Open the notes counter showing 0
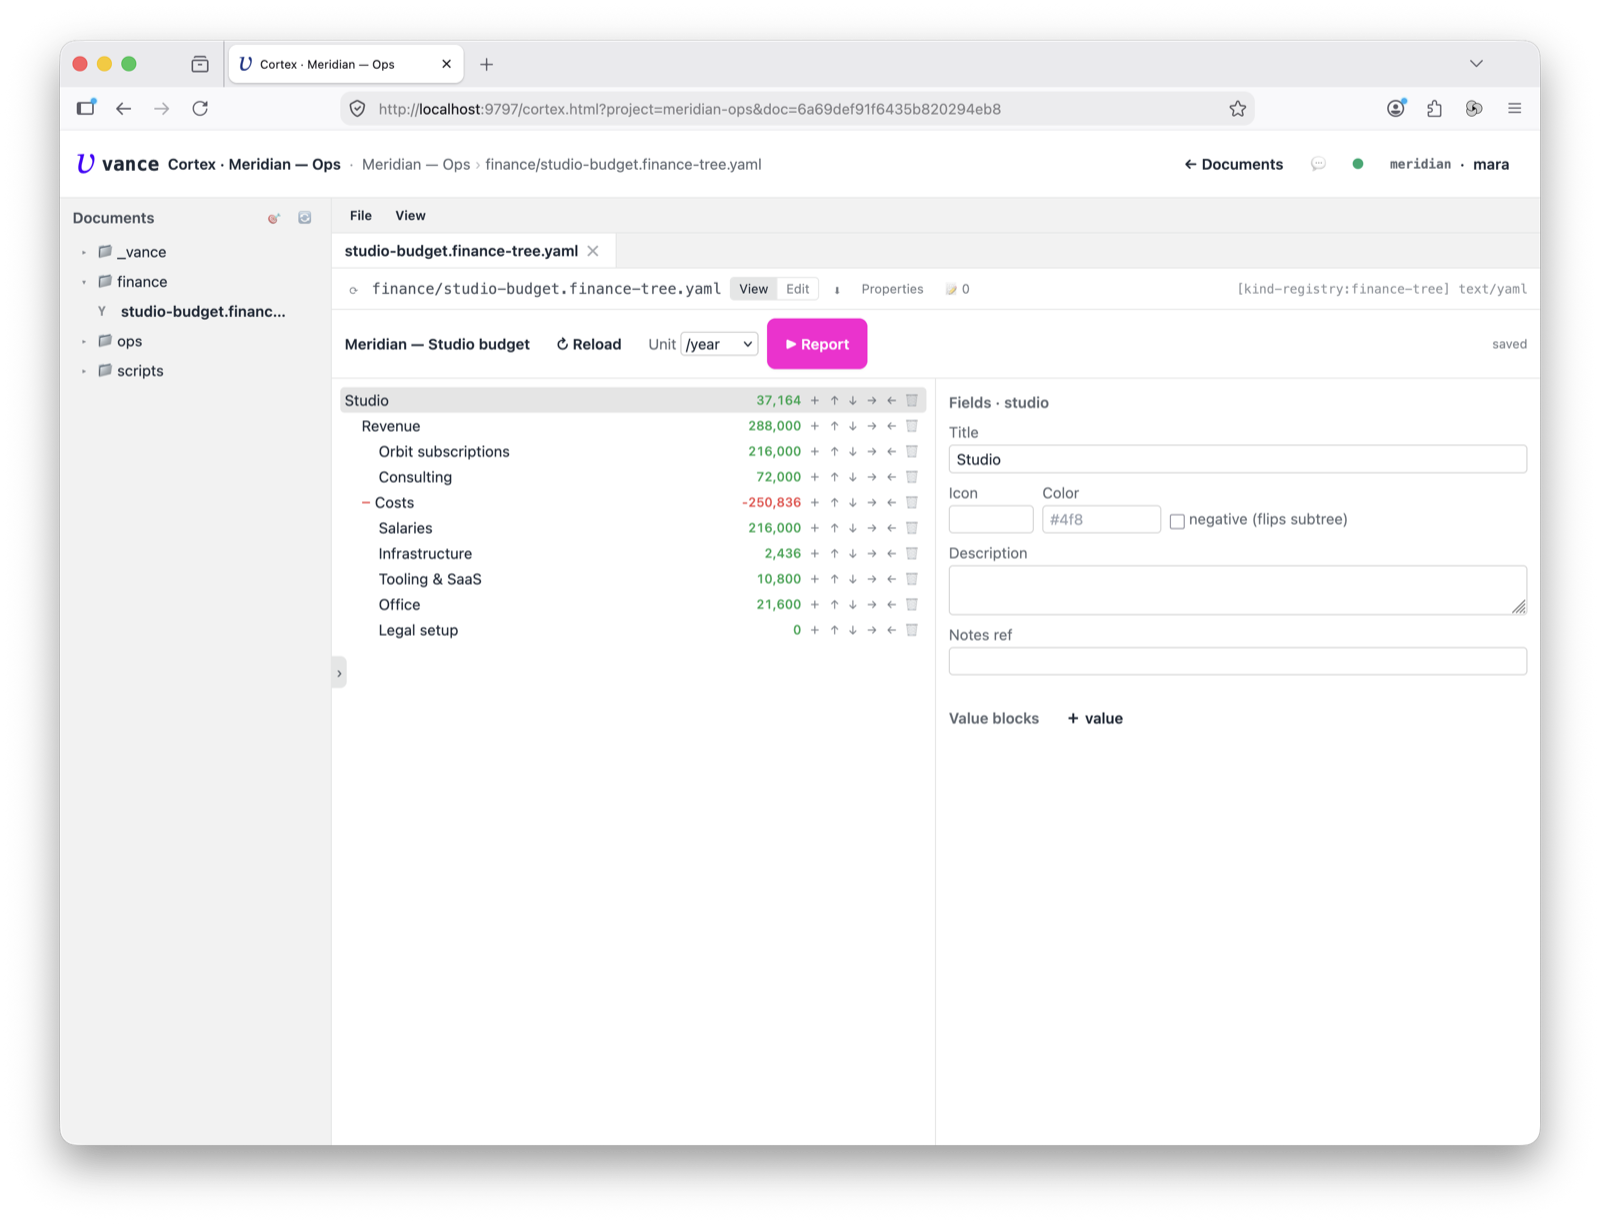 click(958, 289)
